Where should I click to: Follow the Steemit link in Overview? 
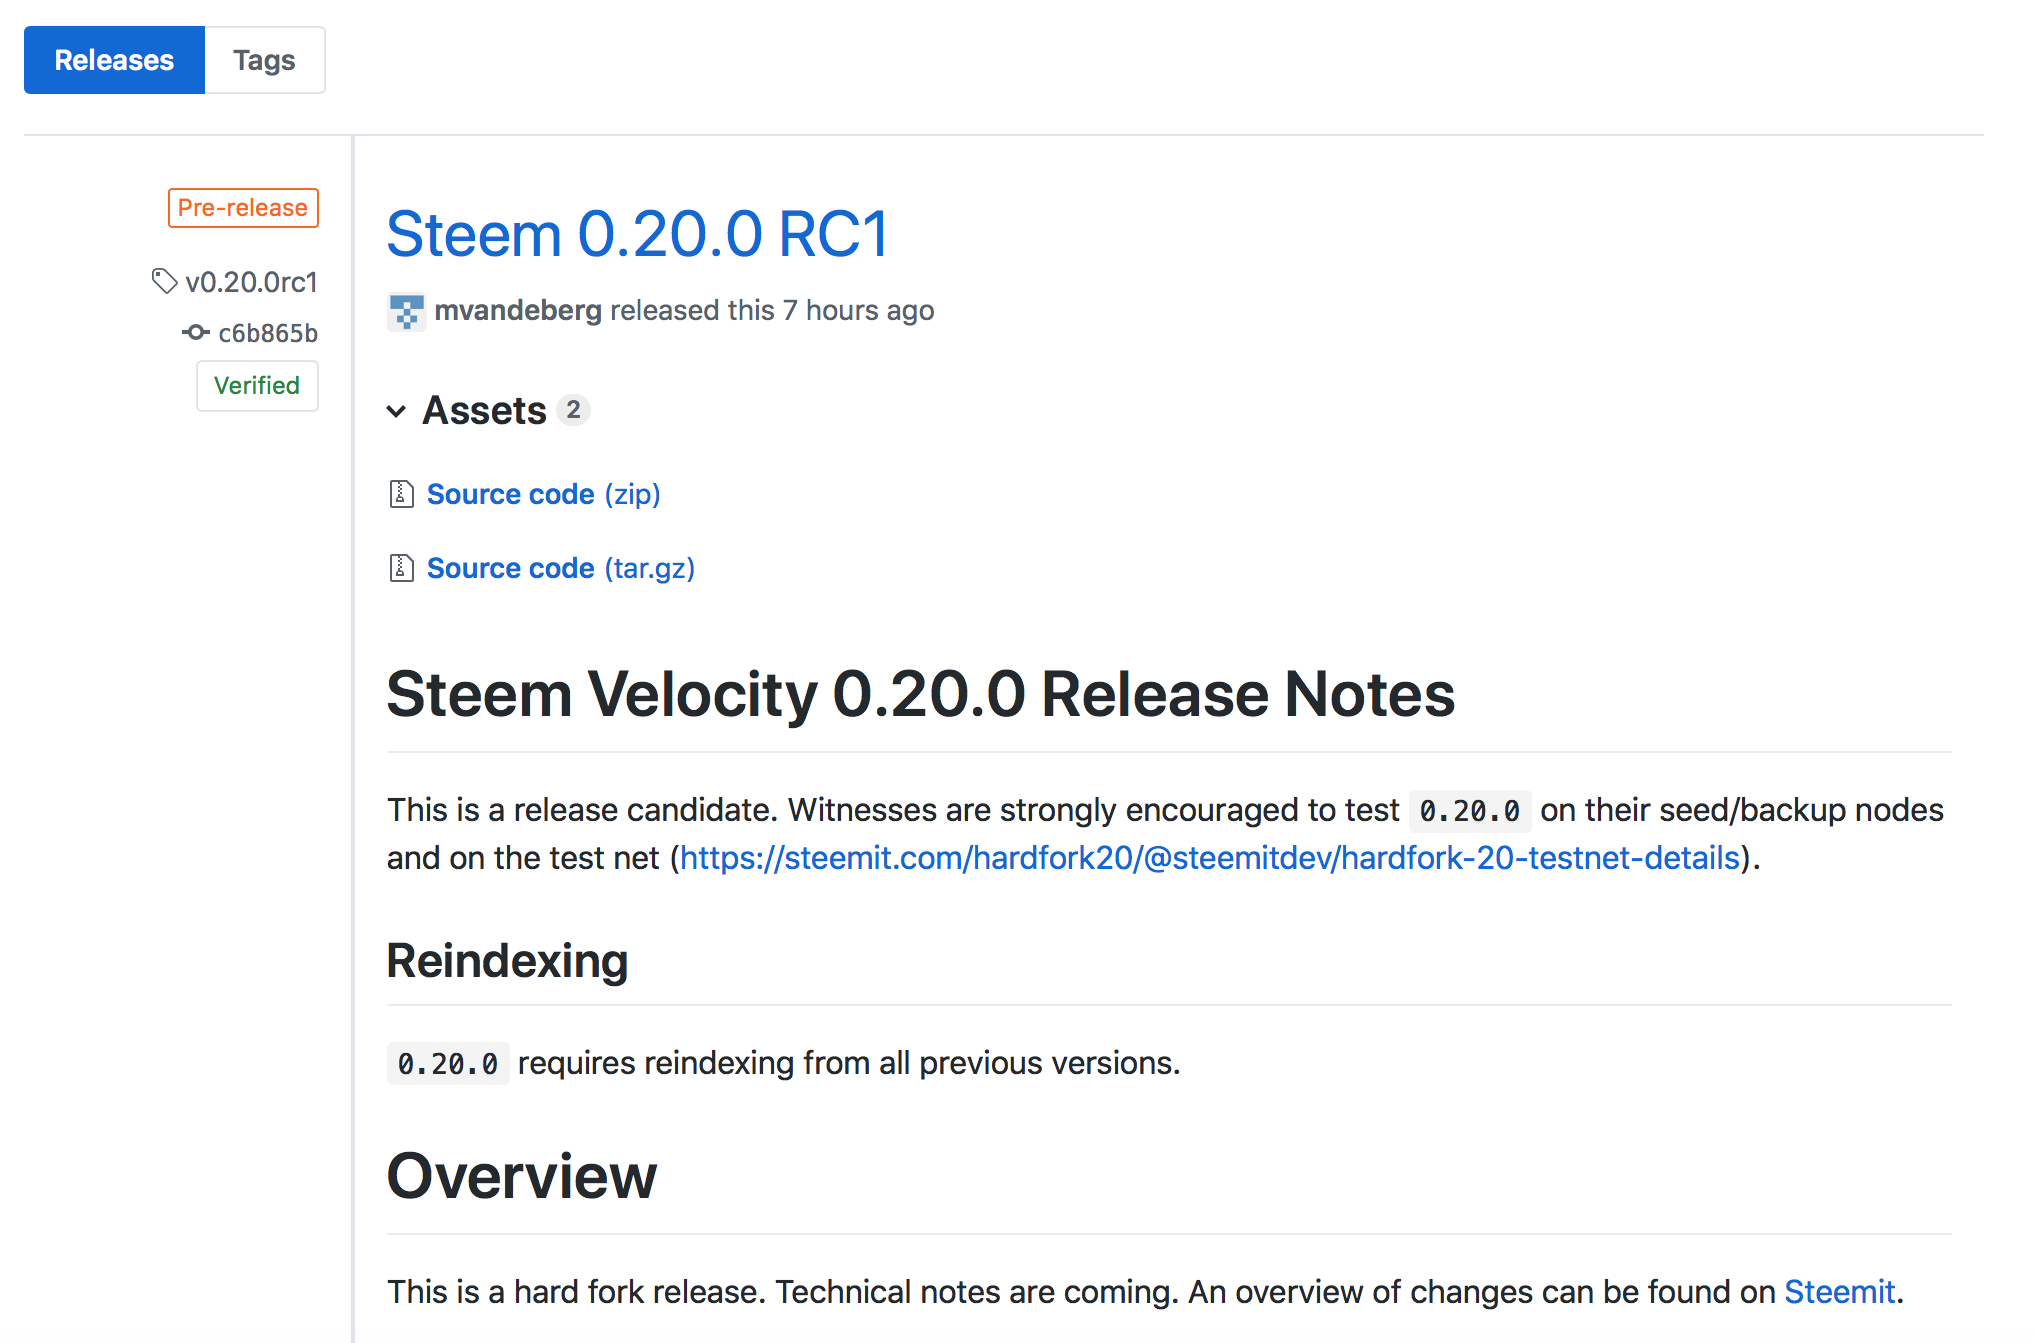[x=1840, y=1292]
